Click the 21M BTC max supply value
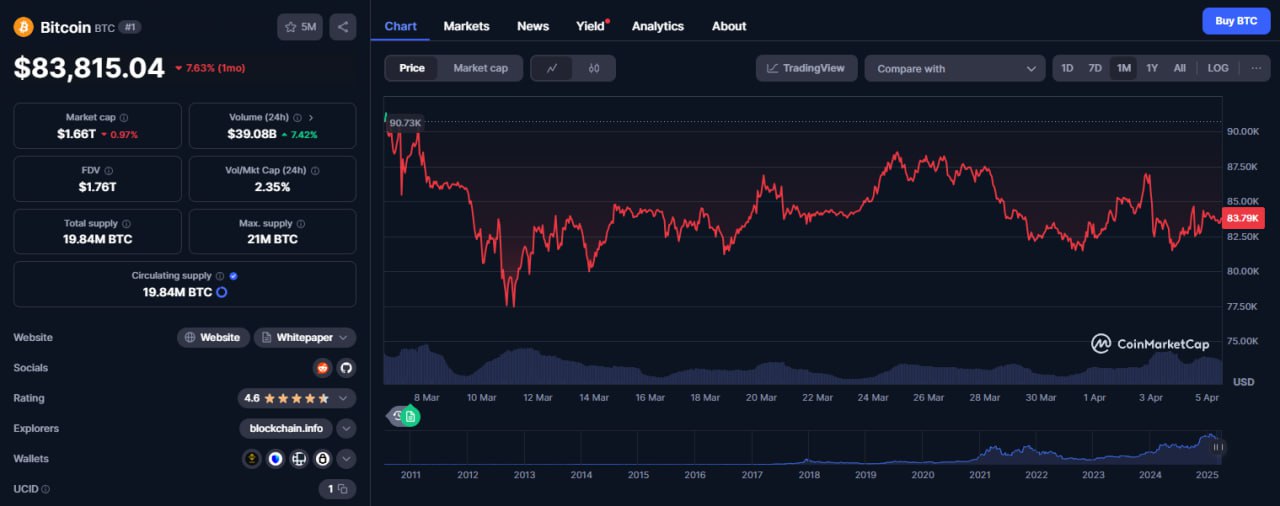The height and width of the screenshot is (506, 1280). pyautogui.click(x=272, y=239)
